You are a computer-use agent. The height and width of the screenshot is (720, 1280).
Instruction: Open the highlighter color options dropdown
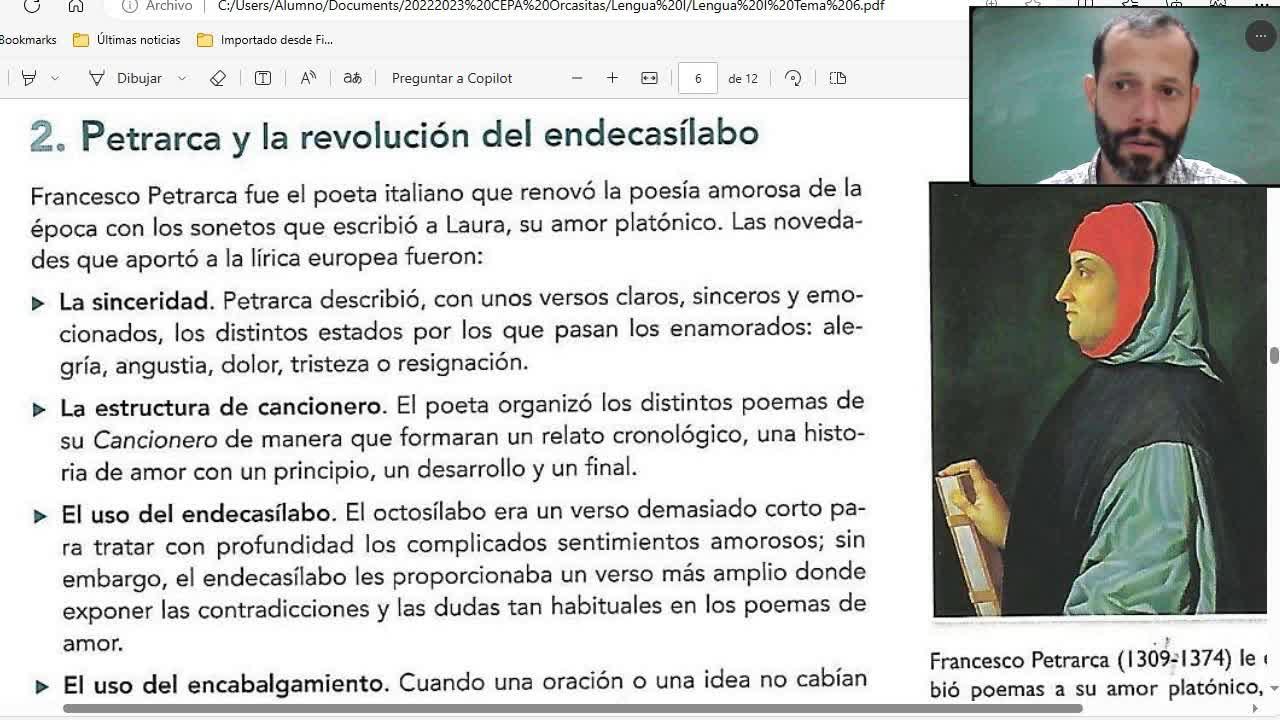point(55,78)
